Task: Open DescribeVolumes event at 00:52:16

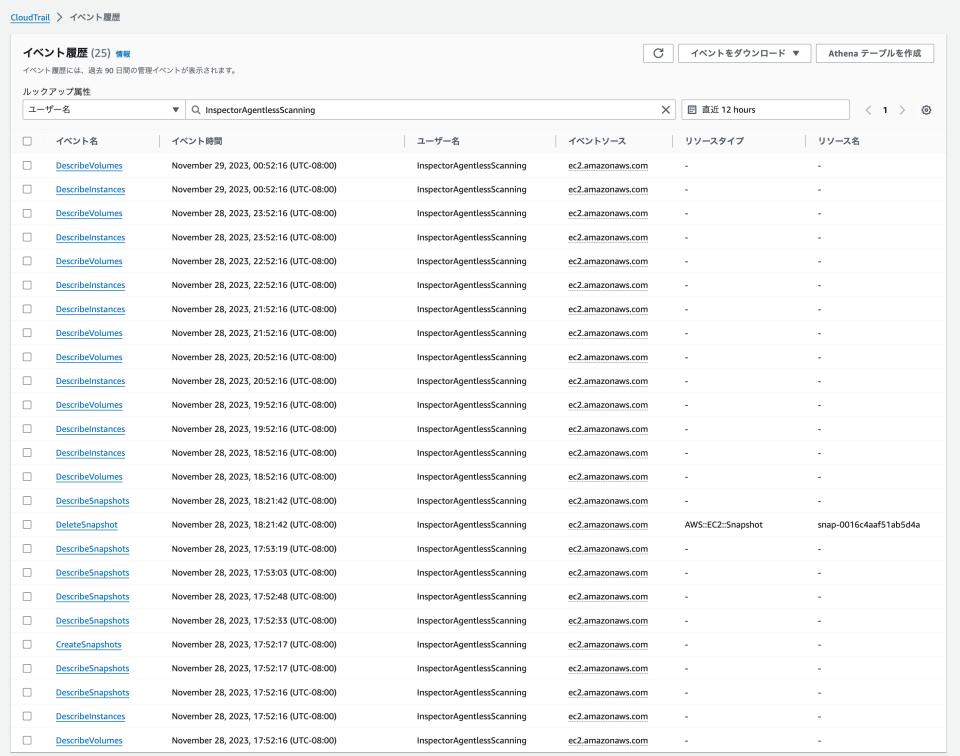Action: click(89, 165)
